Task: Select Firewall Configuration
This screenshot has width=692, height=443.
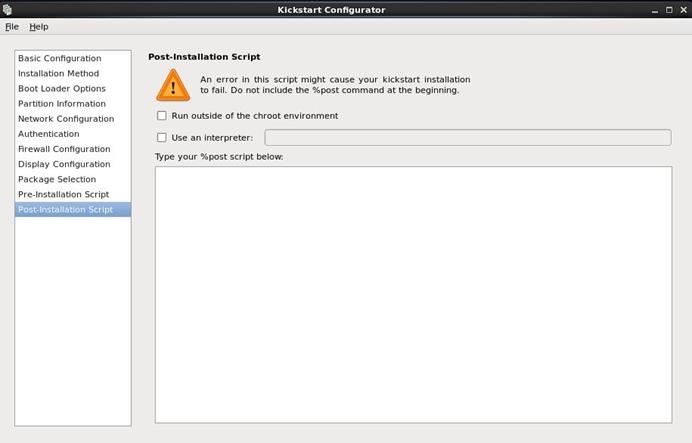Action: coord(73,149)
